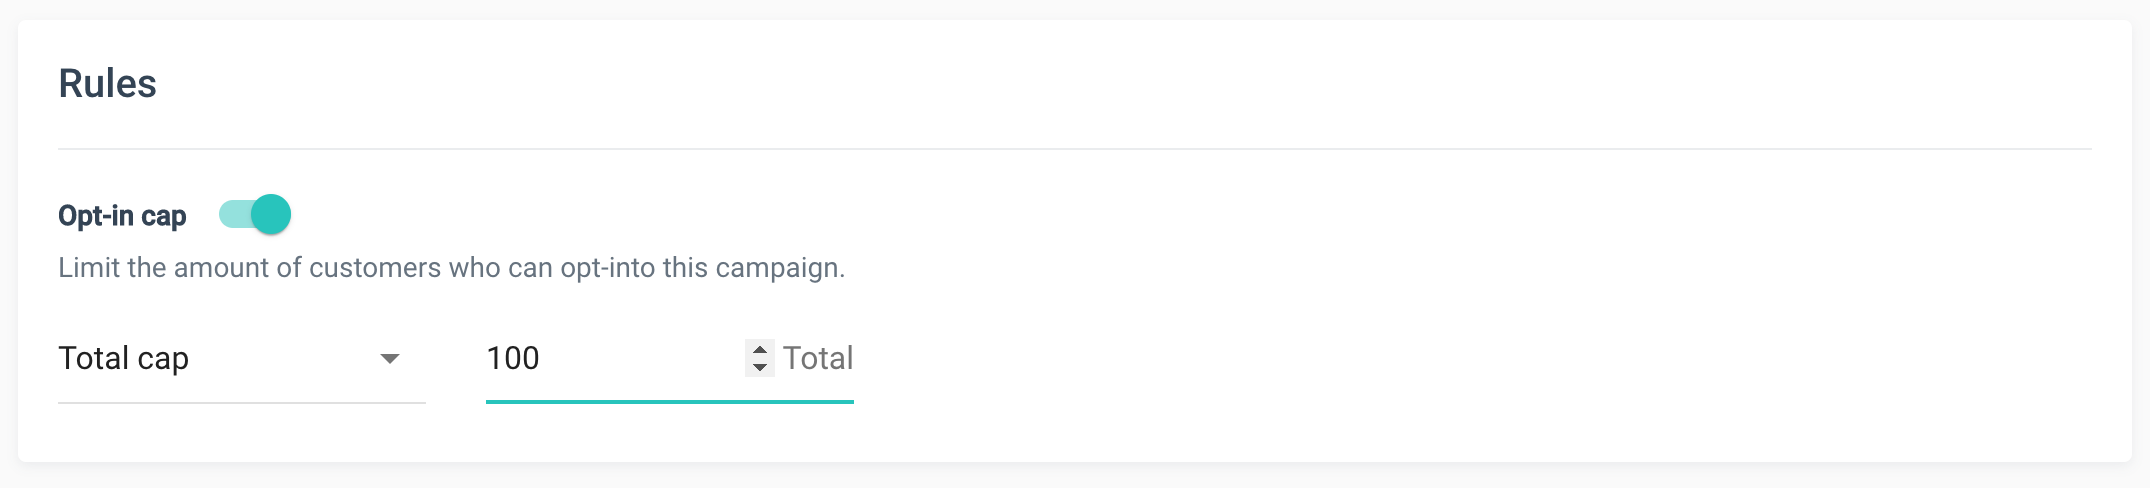Select the "Total cap" text in the combo box

[124, 359]
